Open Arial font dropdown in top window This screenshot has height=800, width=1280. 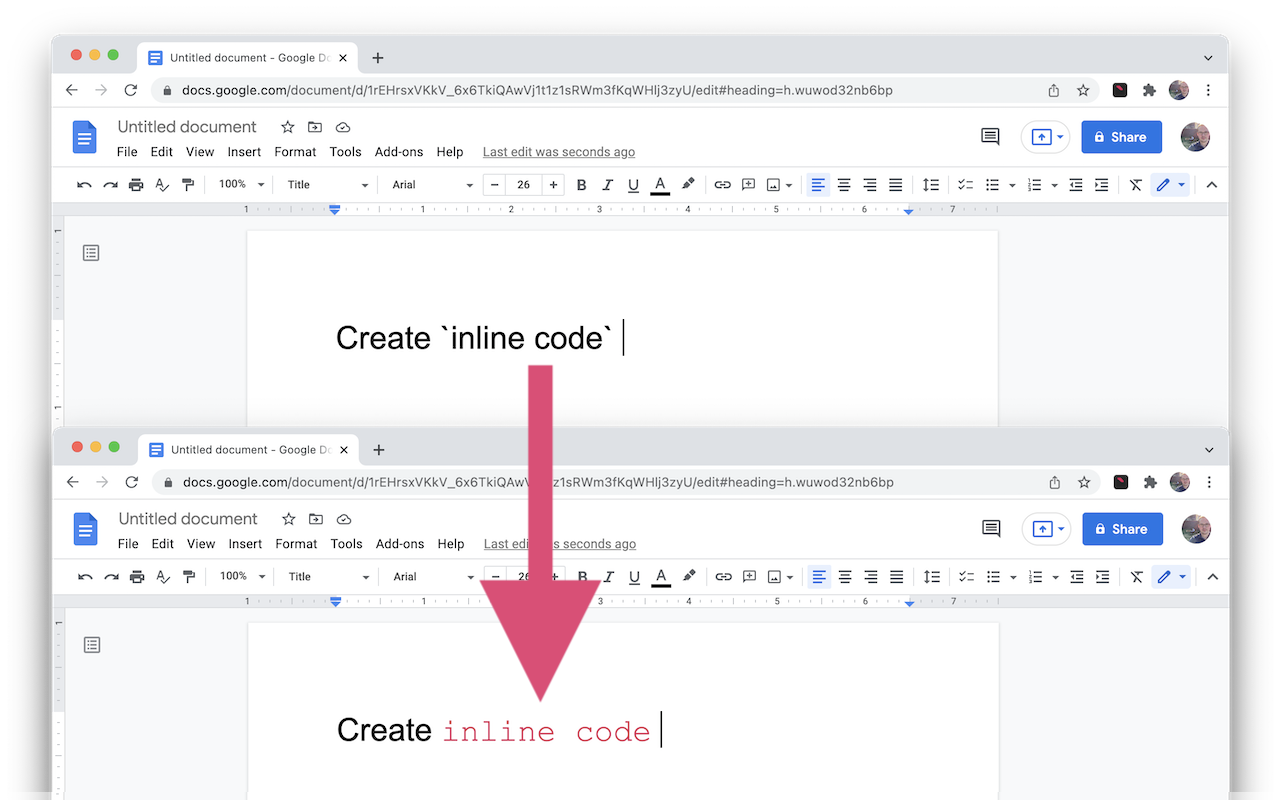pyautogui.click(x=432, y=185)
